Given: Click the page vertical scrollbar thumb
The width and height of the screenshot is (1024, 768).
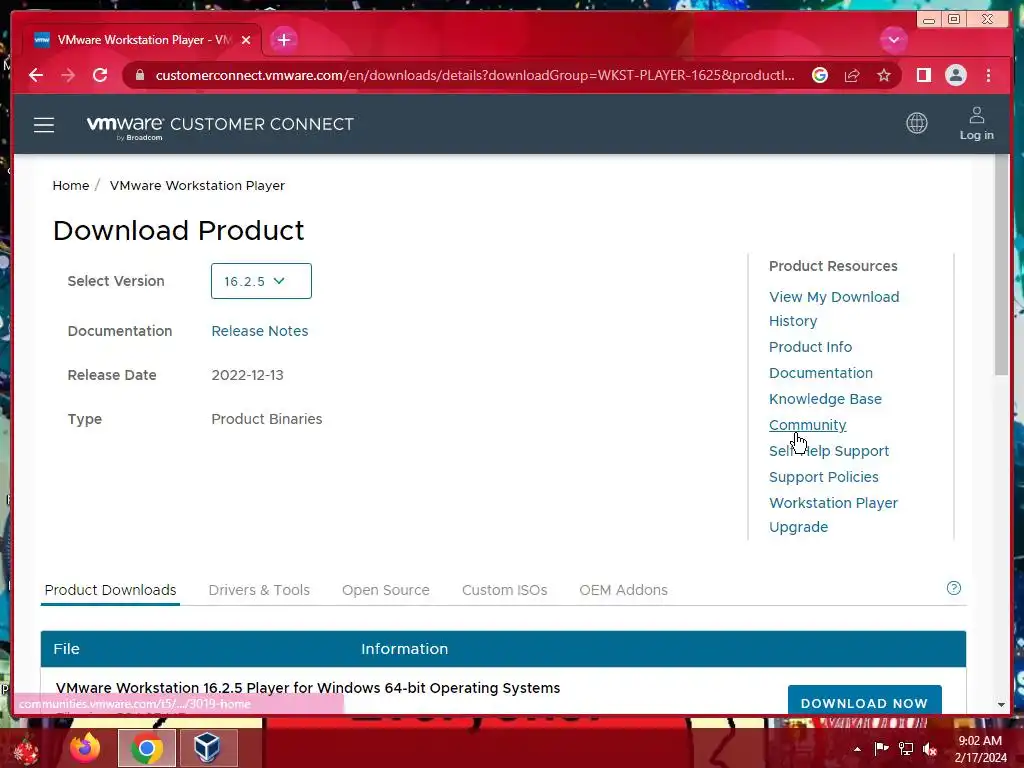Looking at the screenshot, I should pos(1001,266).
